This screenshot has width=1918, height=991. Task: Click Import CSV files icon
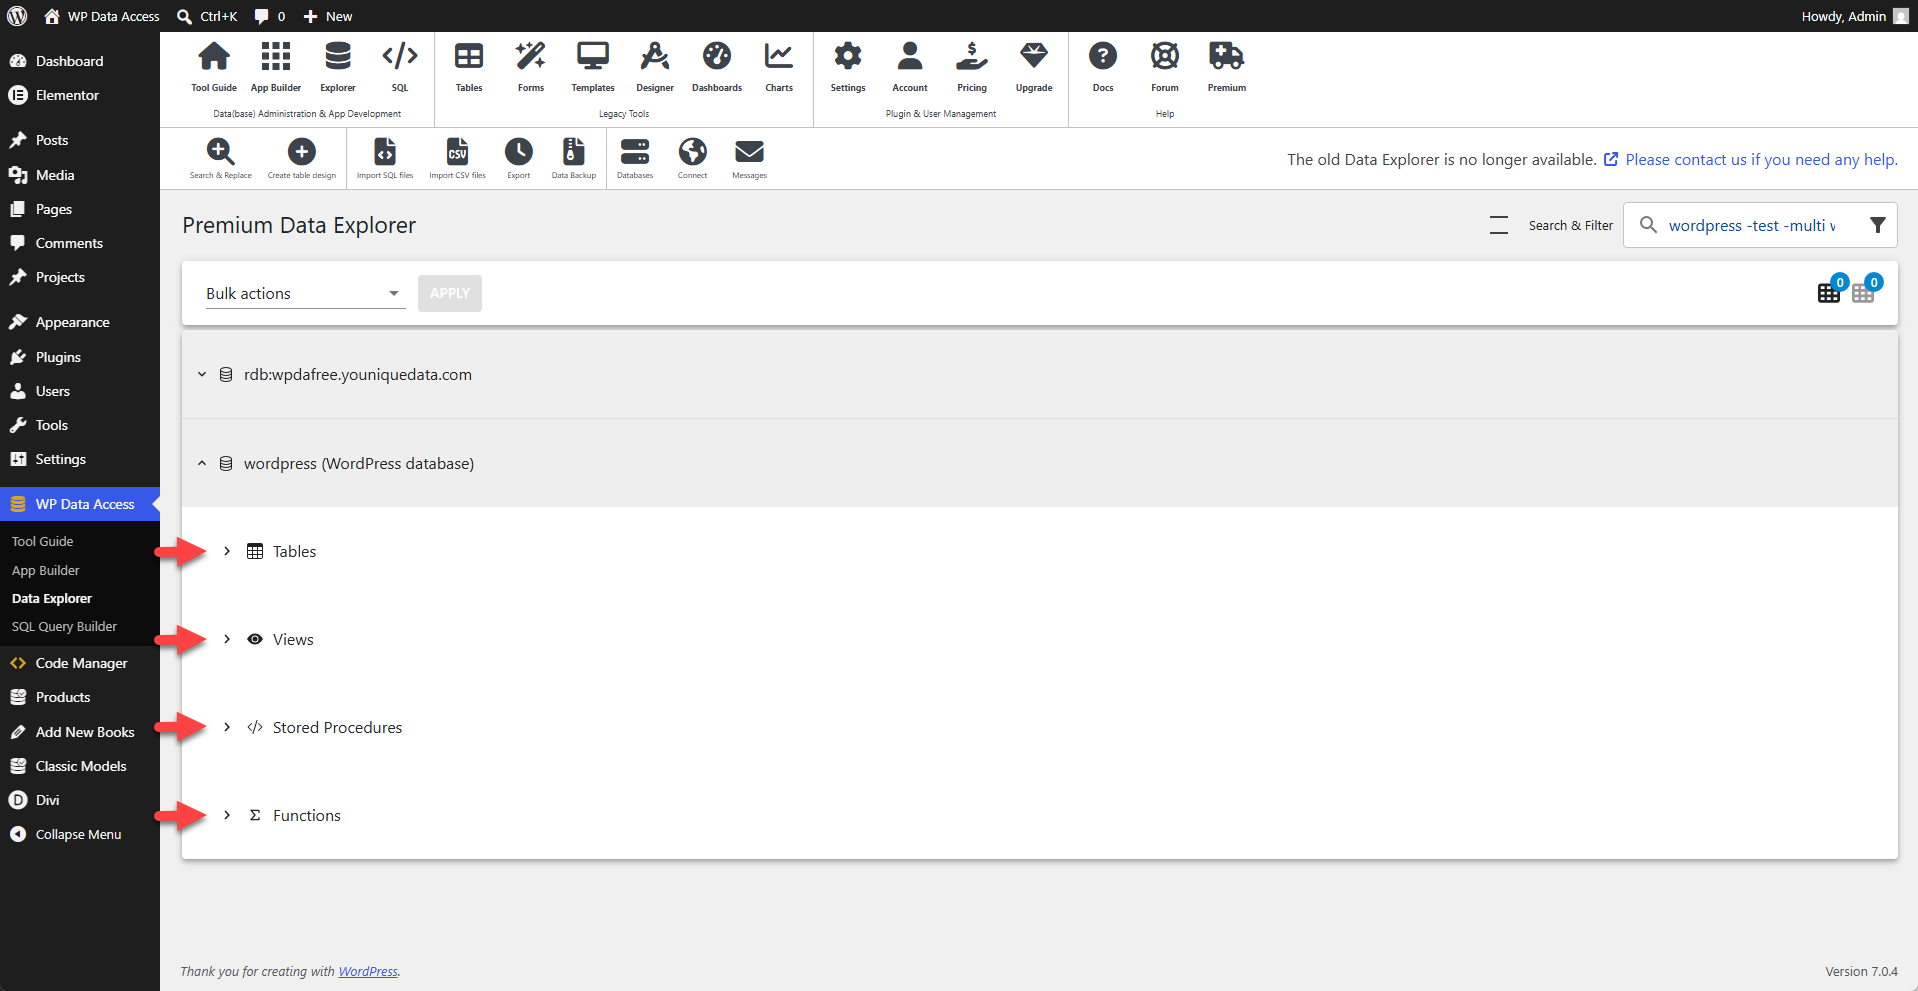coord(457,158)
